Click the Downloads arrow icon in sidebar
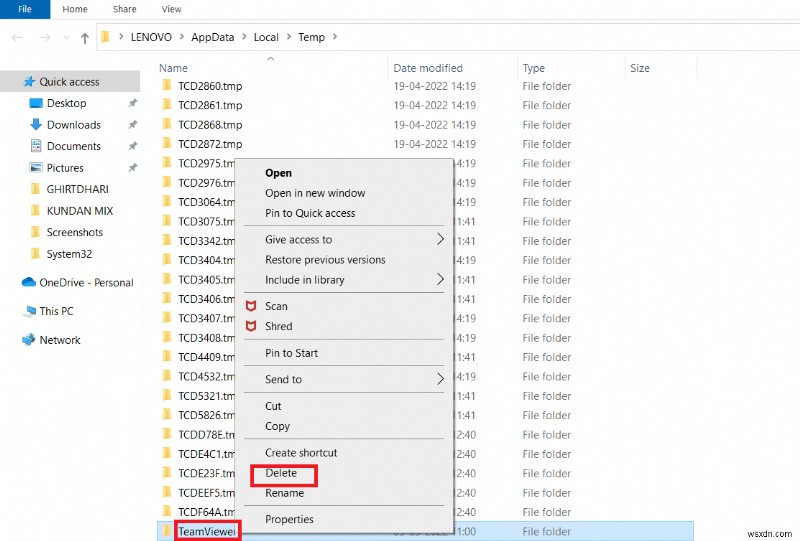800x541 pixels. [36, 125]
